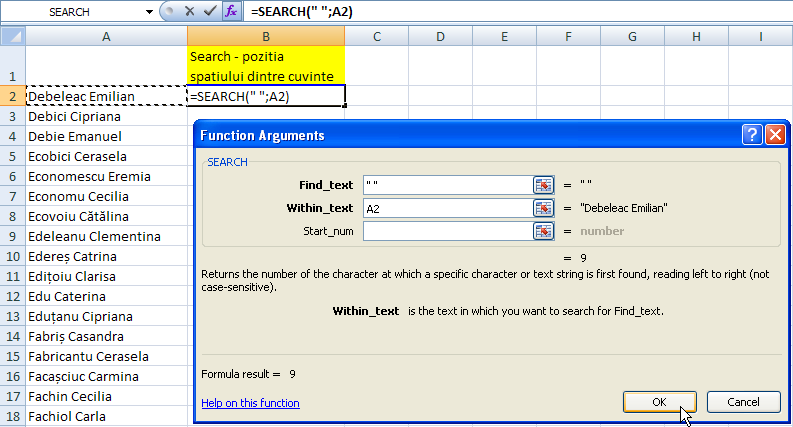Click cell 'Edereș Catrina'
793x427 pixels.
pyautogui.click(x=106, y=257)
